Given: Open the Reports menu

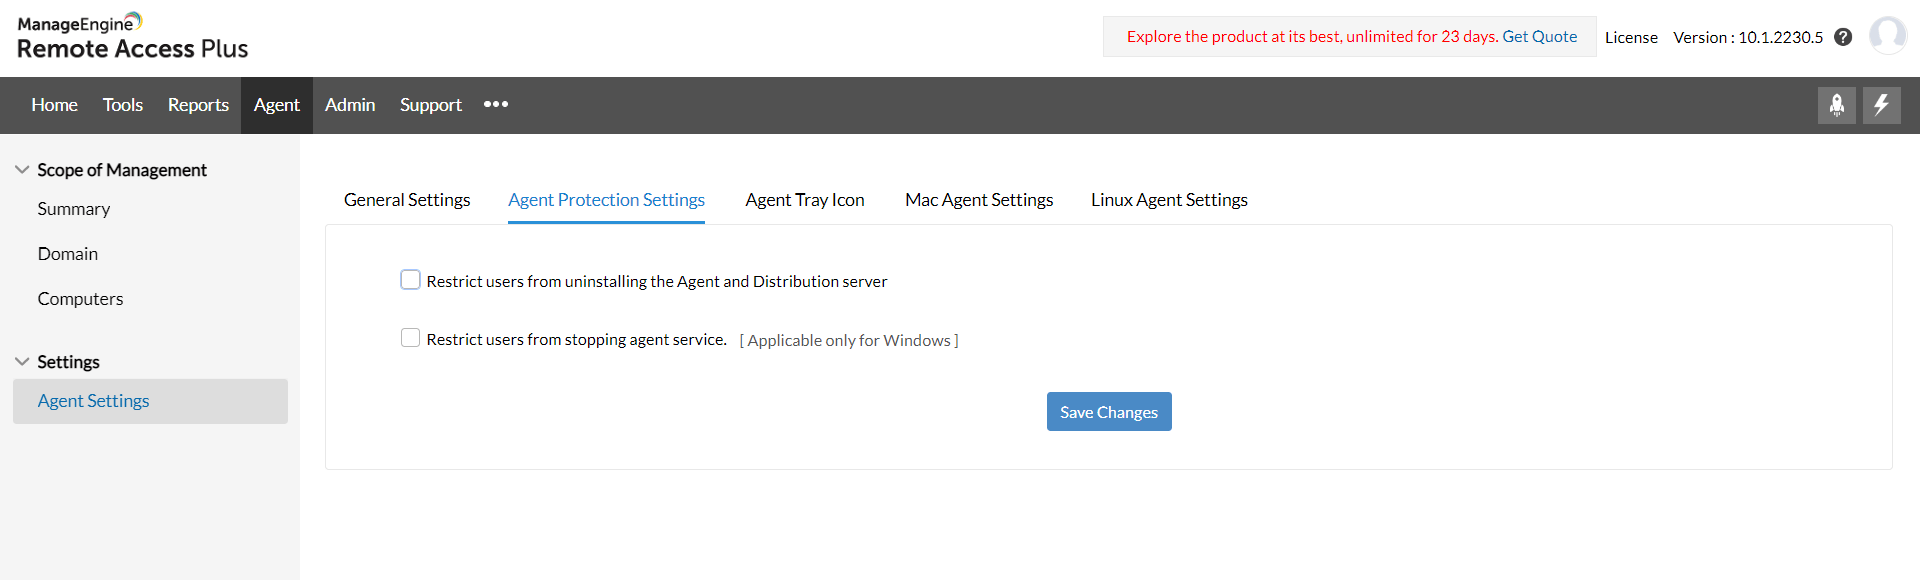Looking at the screenshot, I should (x=198, y=105).
